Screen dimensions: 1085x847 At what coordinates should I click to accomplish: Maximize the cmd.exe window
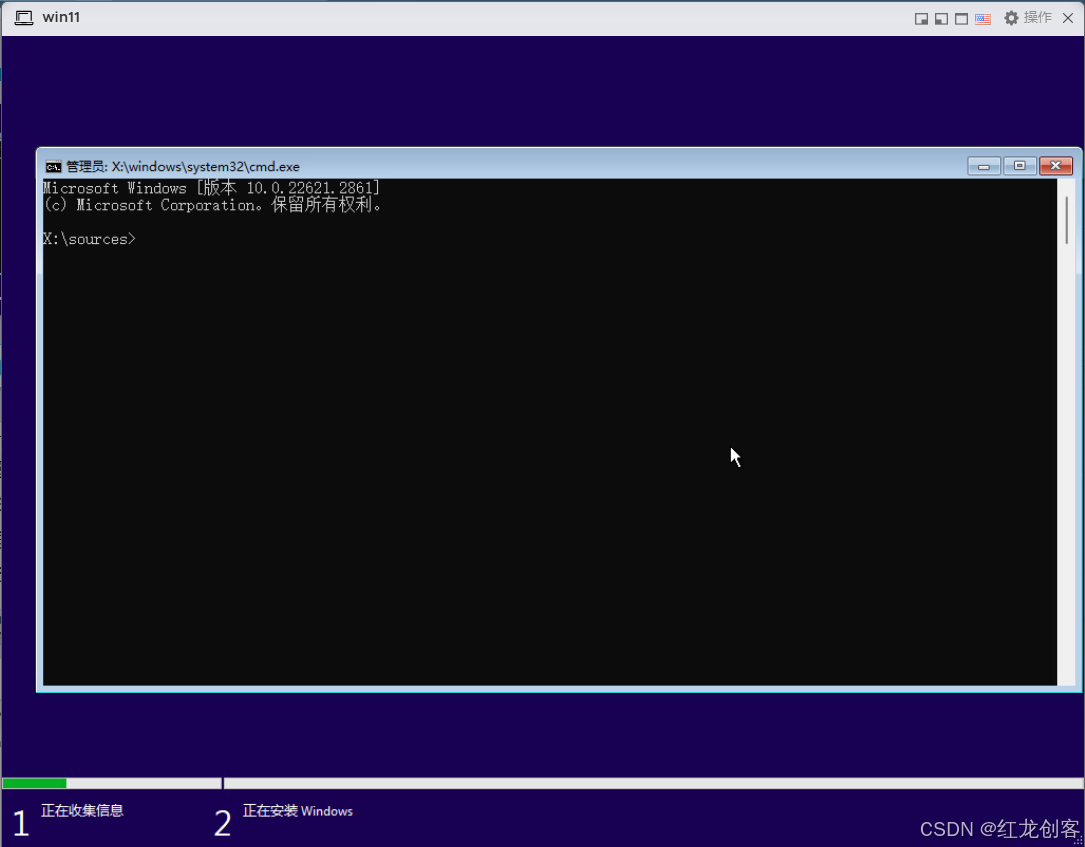(x=1019, y=166)
